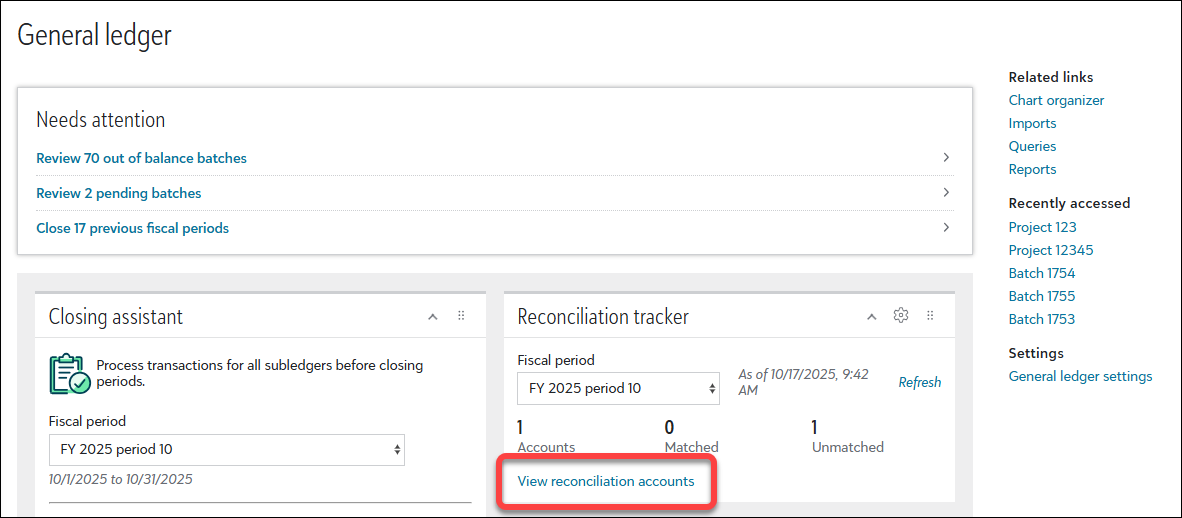This screenshot has height=518, width=1182.
Task: Click the Closing assistant clipboard icon
Action: [x=70, y=373]
